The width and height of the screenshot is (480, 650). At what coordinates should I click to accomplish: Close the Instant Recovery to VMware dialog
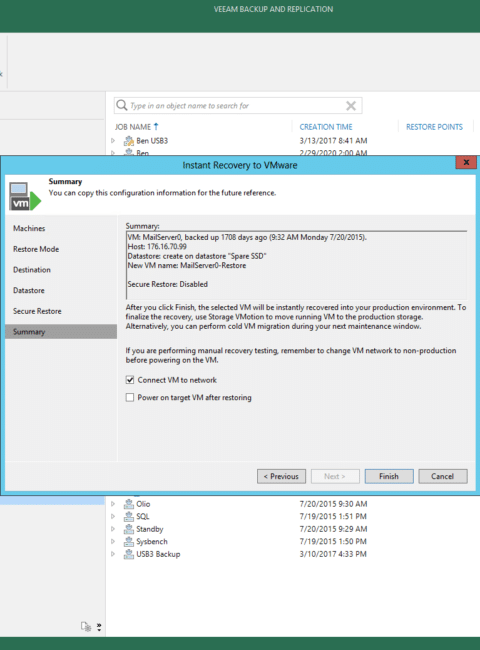pyautogui.click(x=466, y=162)
